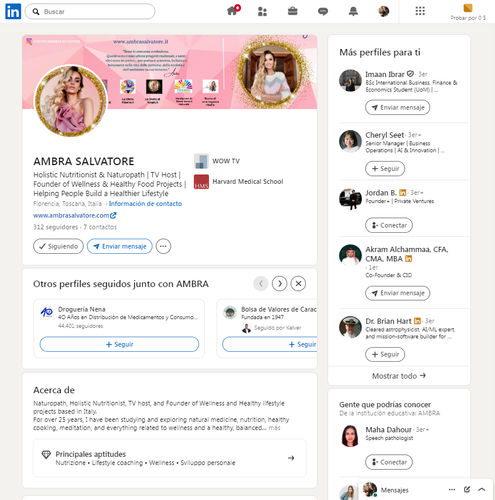
Task: Open 'Principales aptitudes' arrow
Action: 291,458
